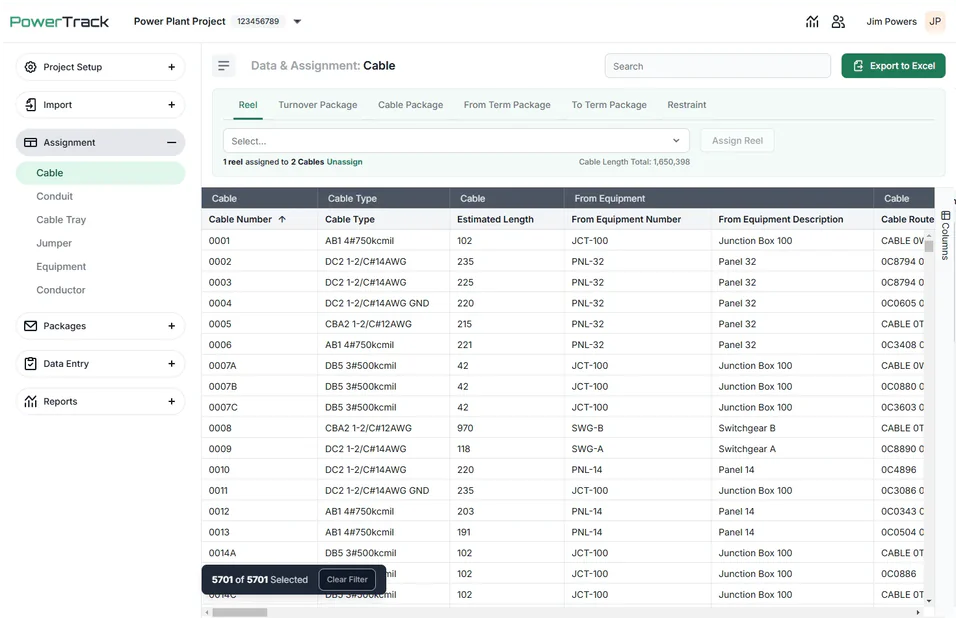Click the Packages envelope icon
This screenshot has height=618, width=956.
click(x=30, y=326)
